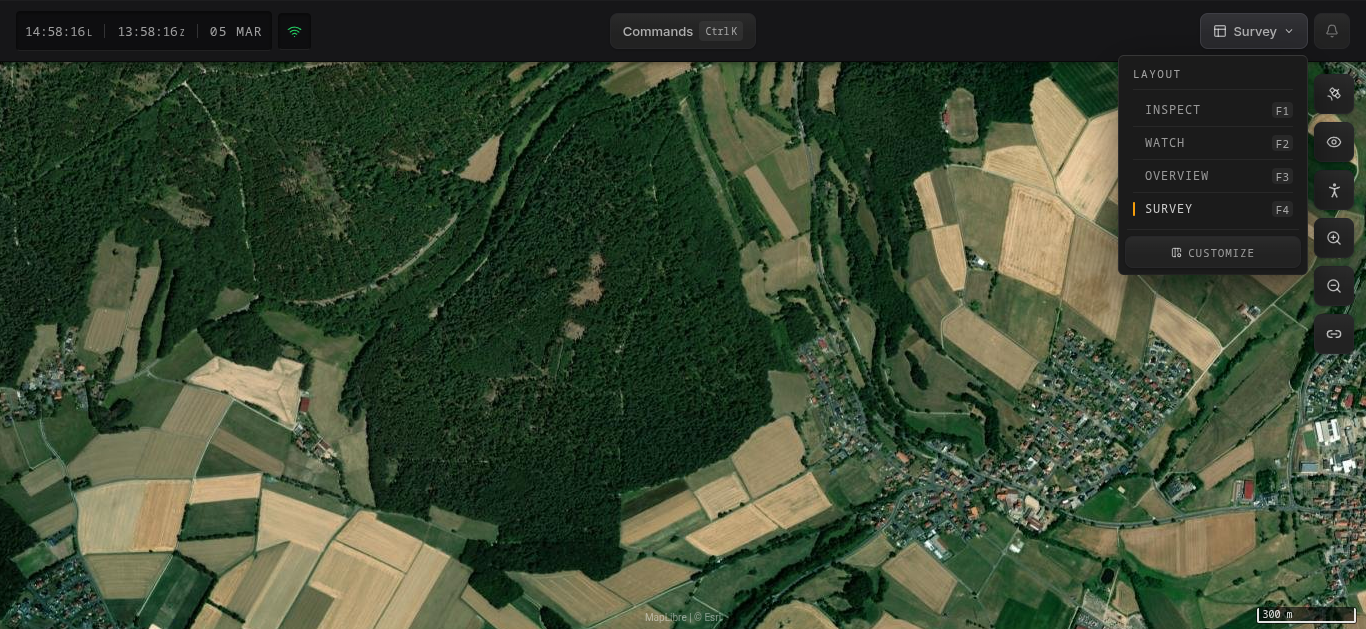1366x629 pixels.
Task: Choose the Overview layout
Action: click(1212, 176)
